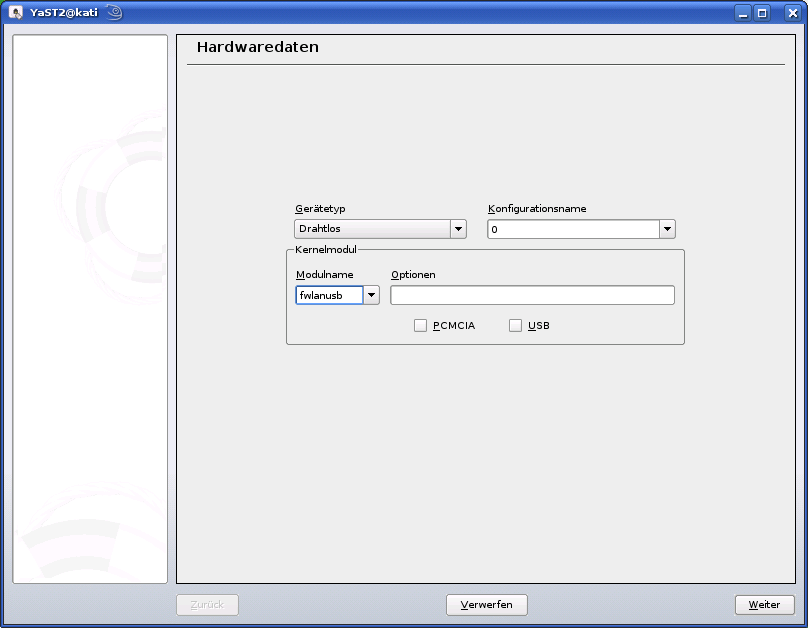Image resolution: width=808 pixels, height=628 pixels.
Task: Click the Weiter button
Action: coord(765,605)
